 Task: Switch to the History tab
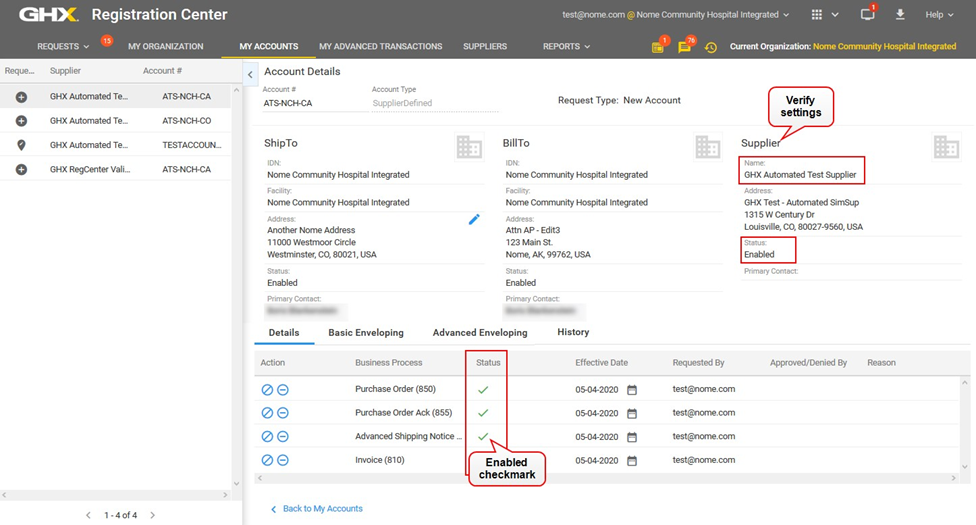tap(573, 332)
